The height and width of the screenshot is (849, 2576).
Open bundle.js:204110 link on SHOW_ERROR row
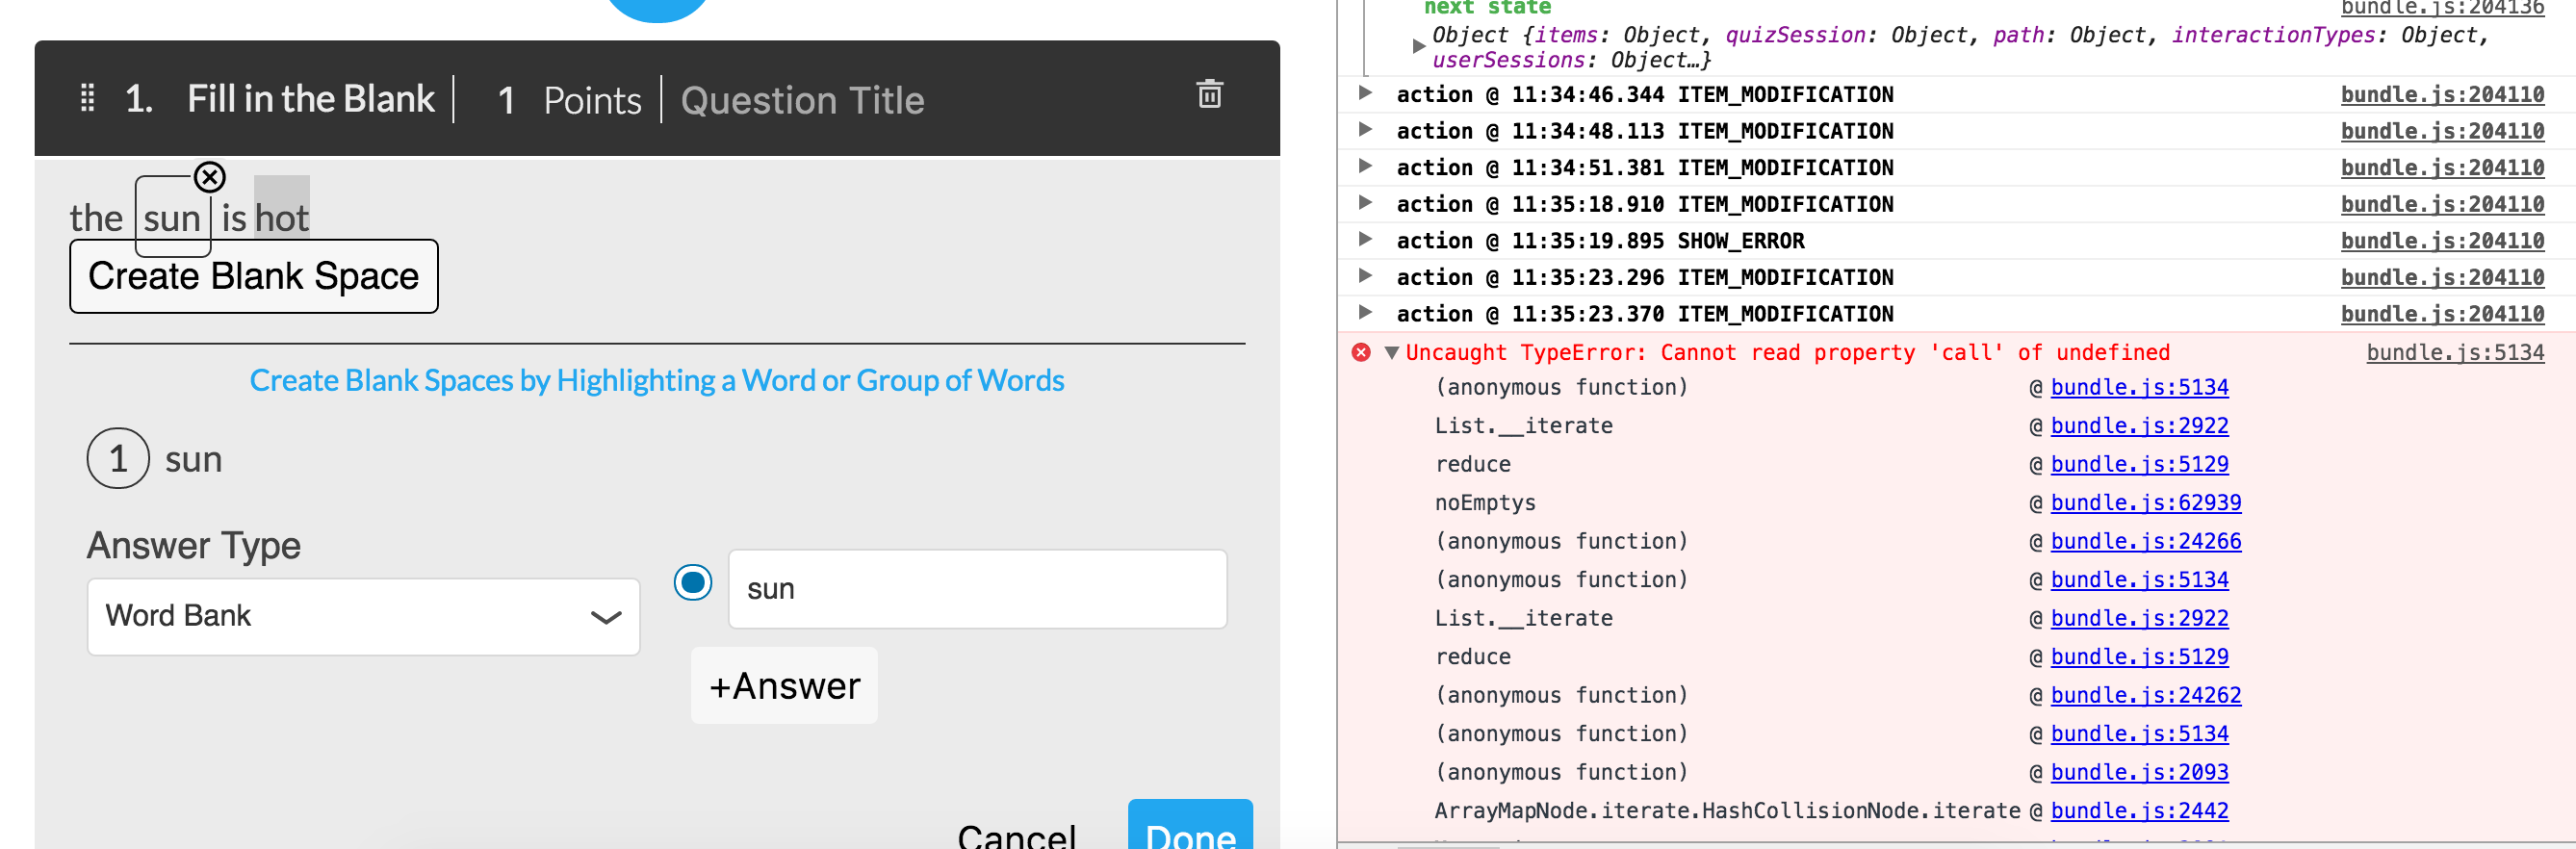tap(2442, 241)
